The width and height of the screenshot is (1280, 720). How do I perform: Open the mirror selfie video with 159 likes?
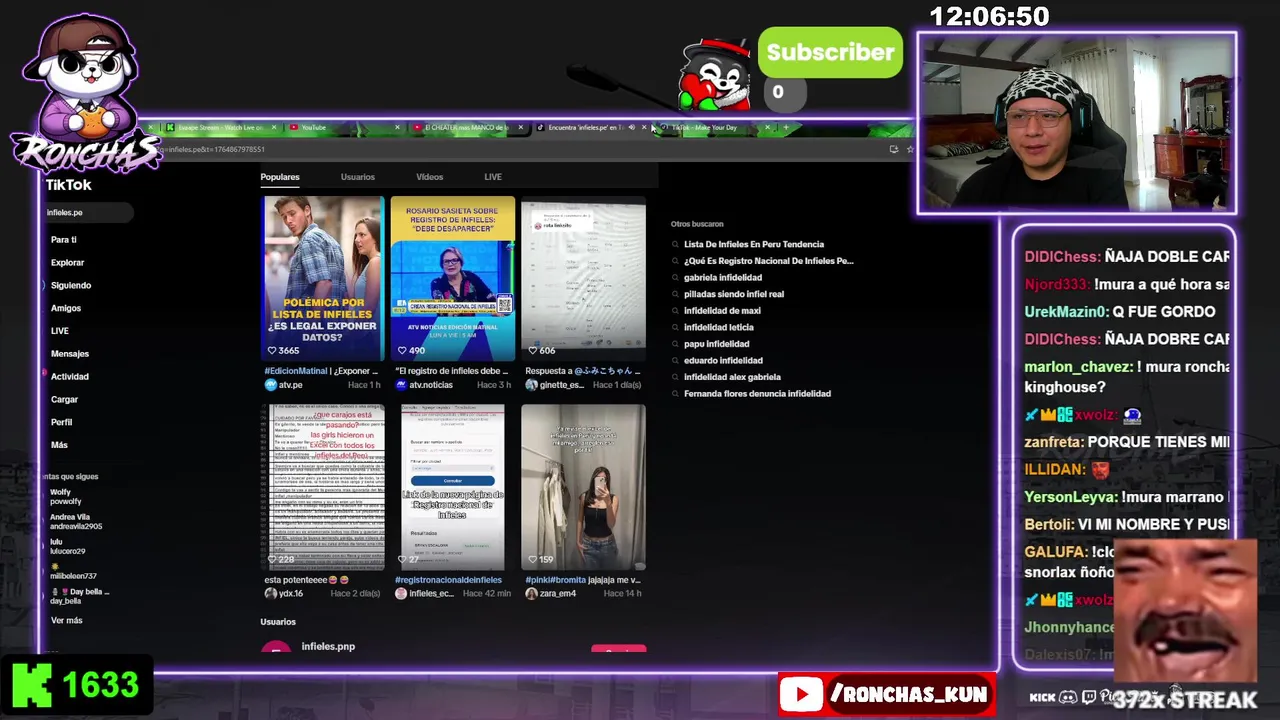(583, 487)
